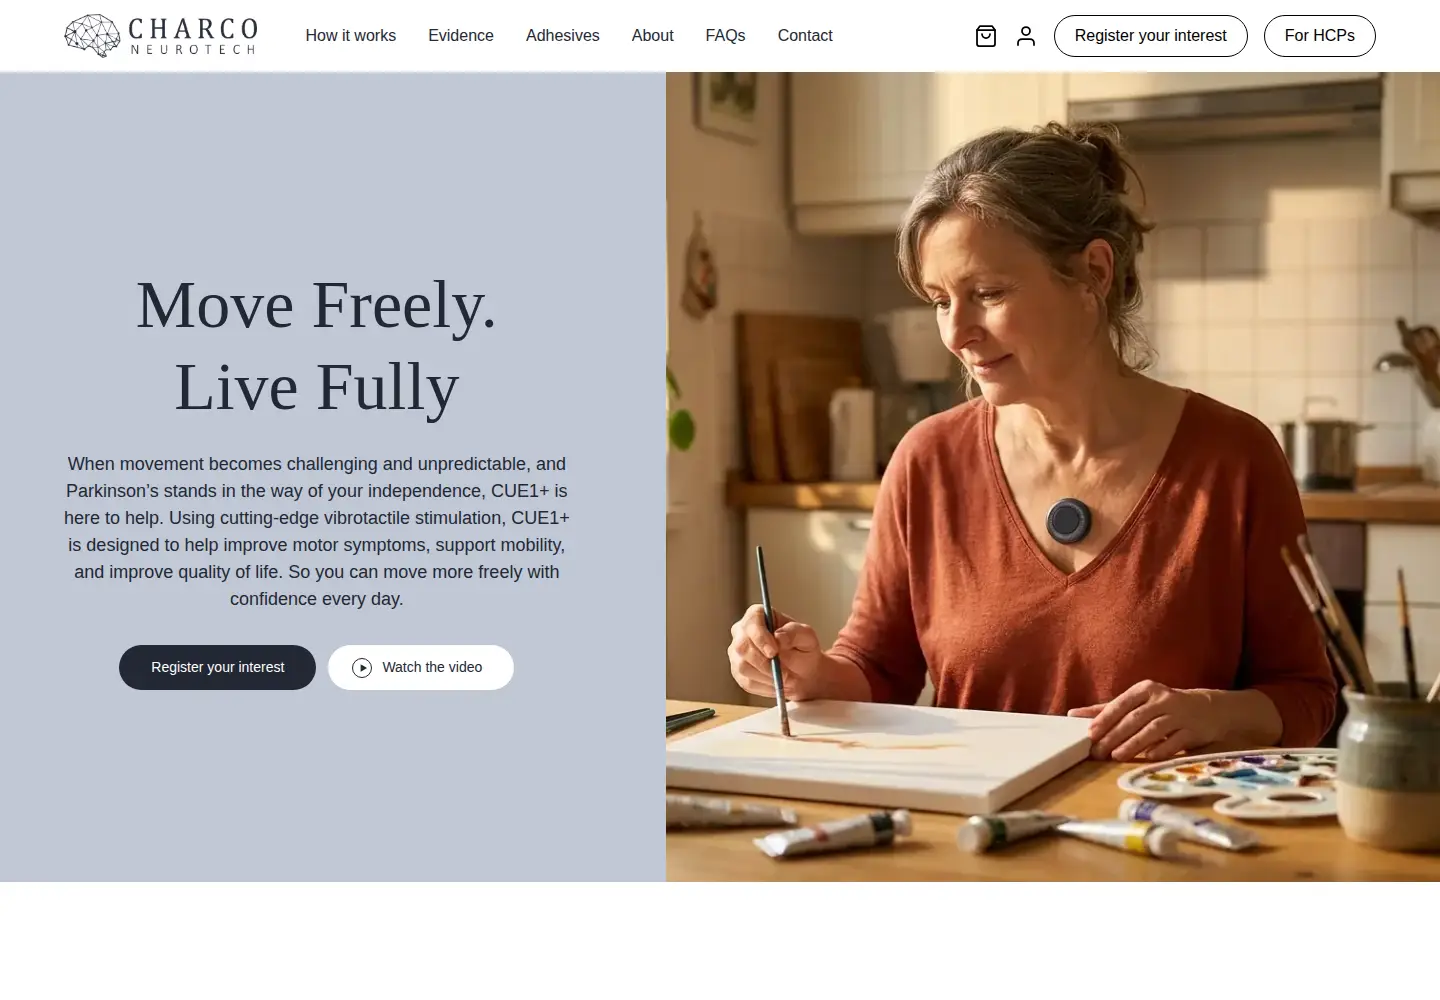
Task: Click the play icon in Watch the video
Action: [362, 668]
